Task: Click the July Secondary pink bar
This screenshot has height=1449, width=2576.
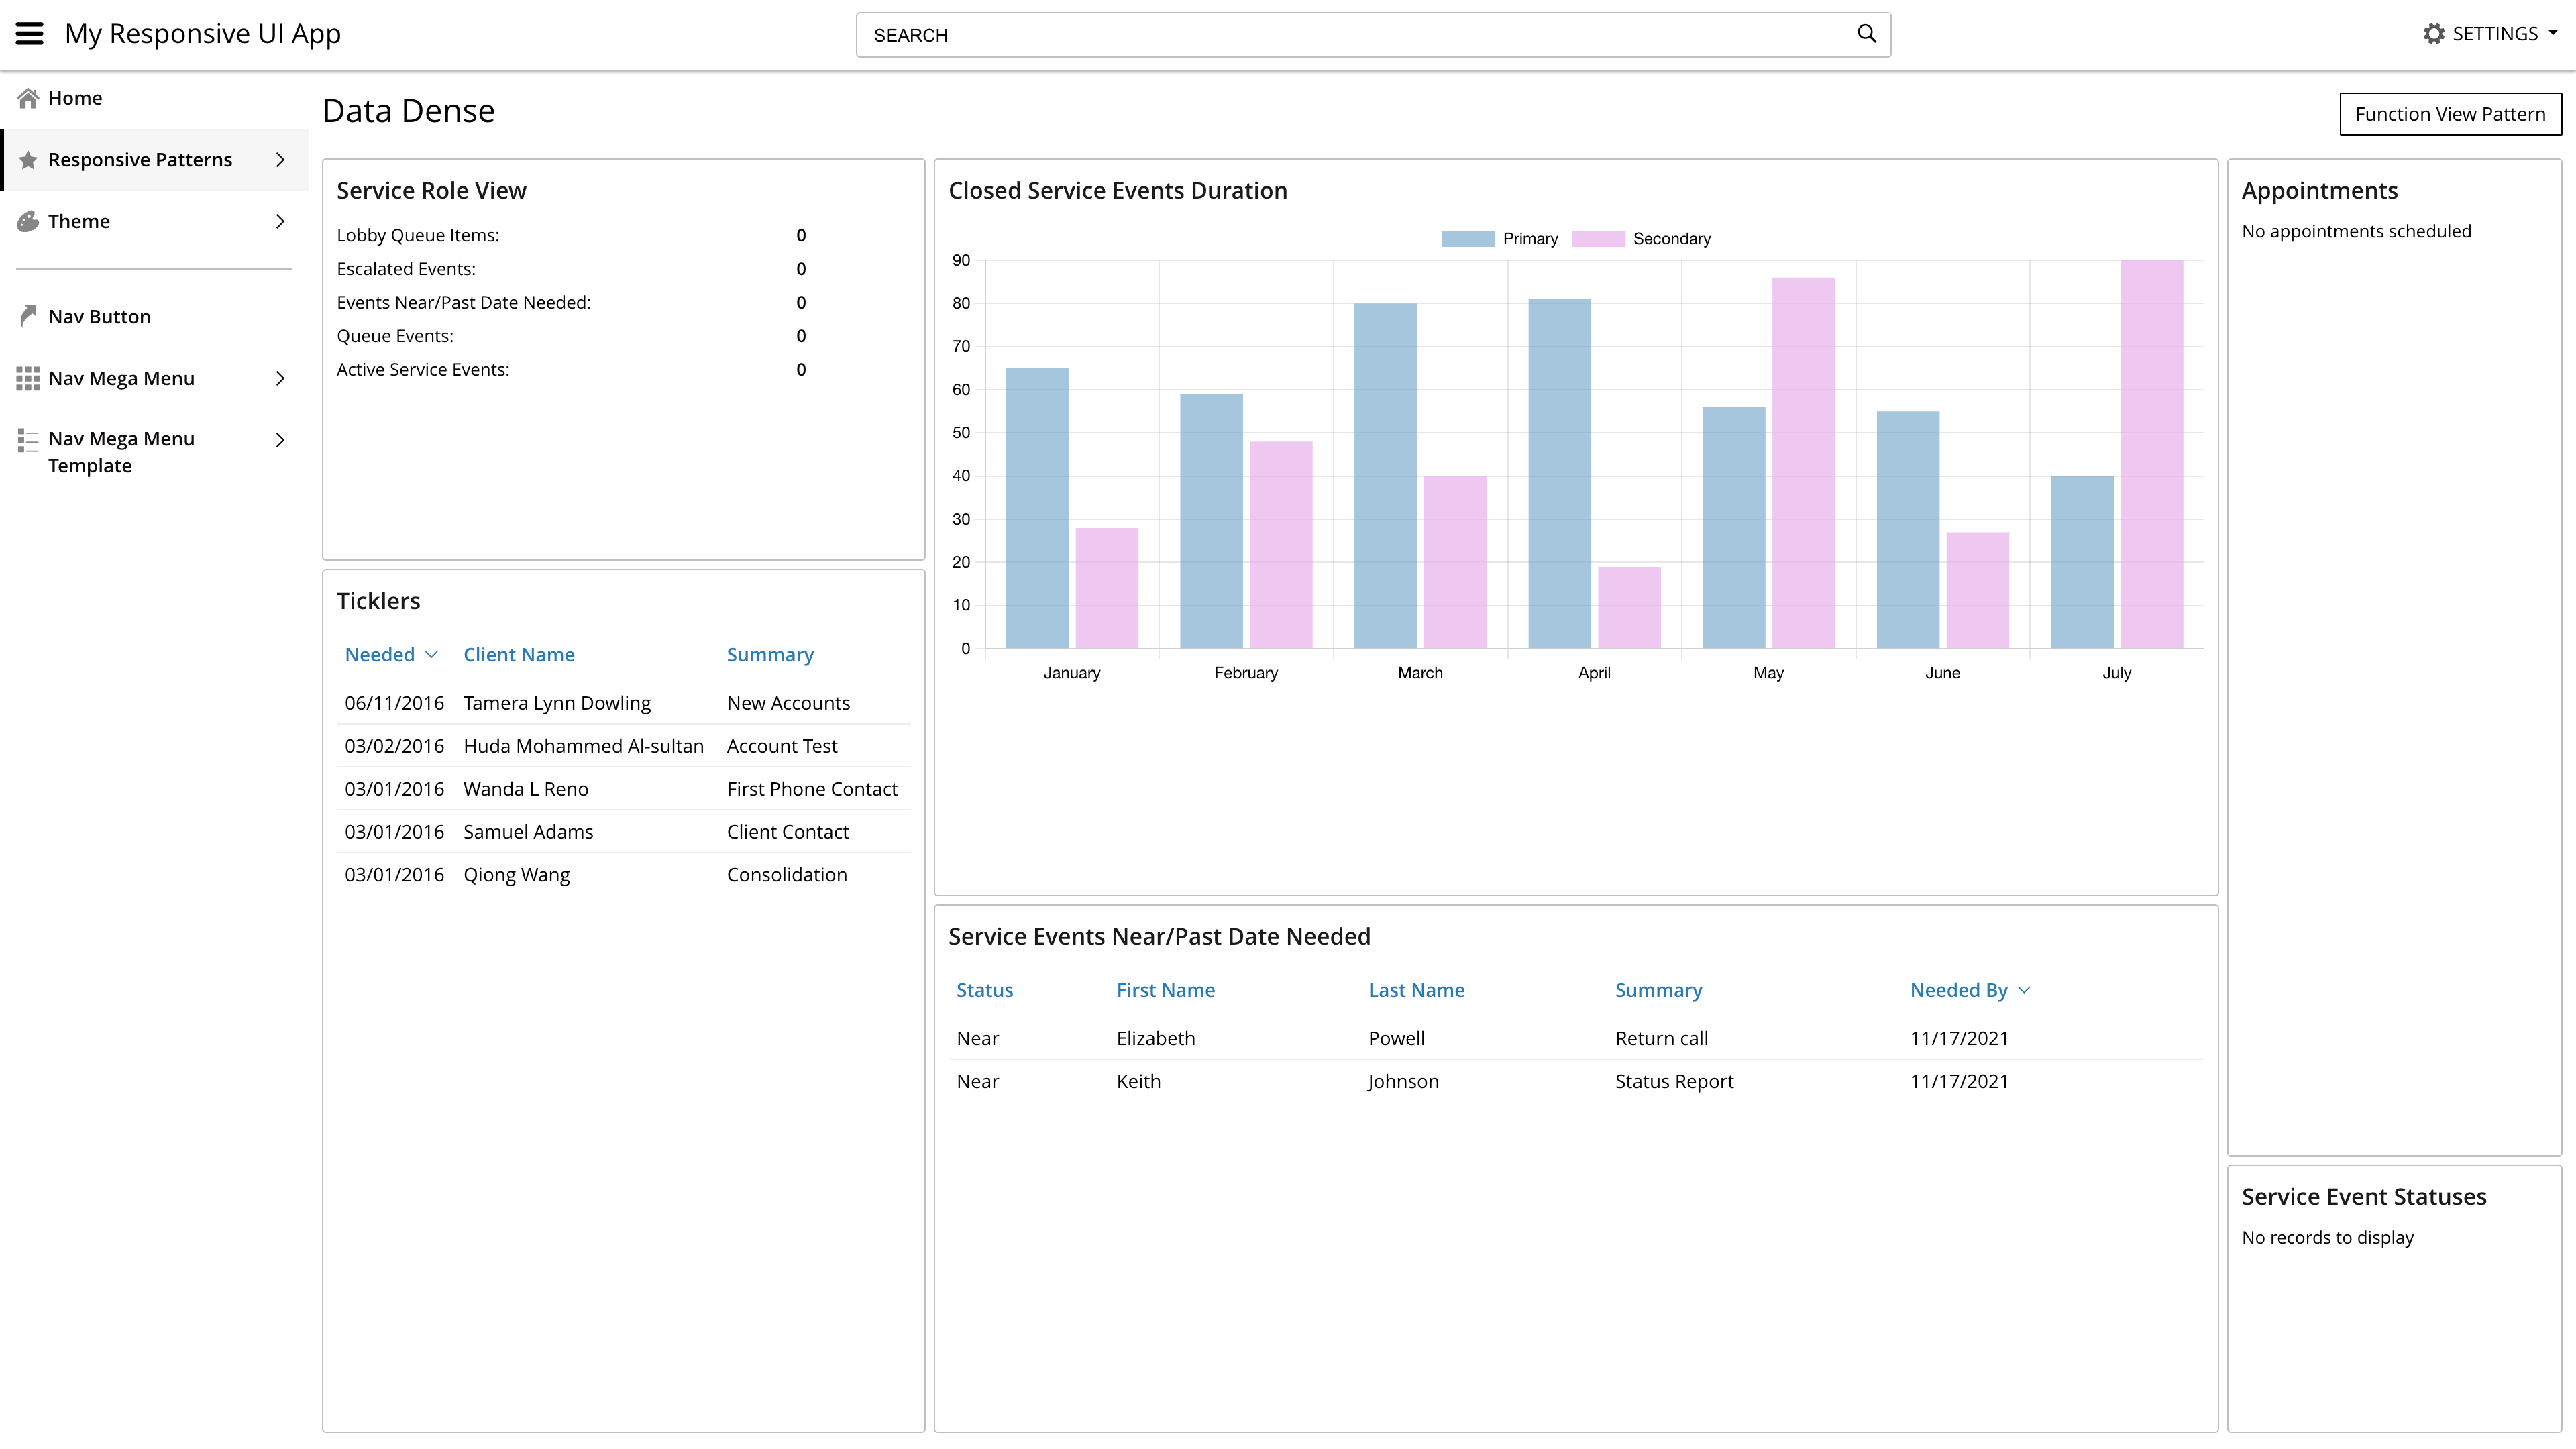Action: point(2151,454)
